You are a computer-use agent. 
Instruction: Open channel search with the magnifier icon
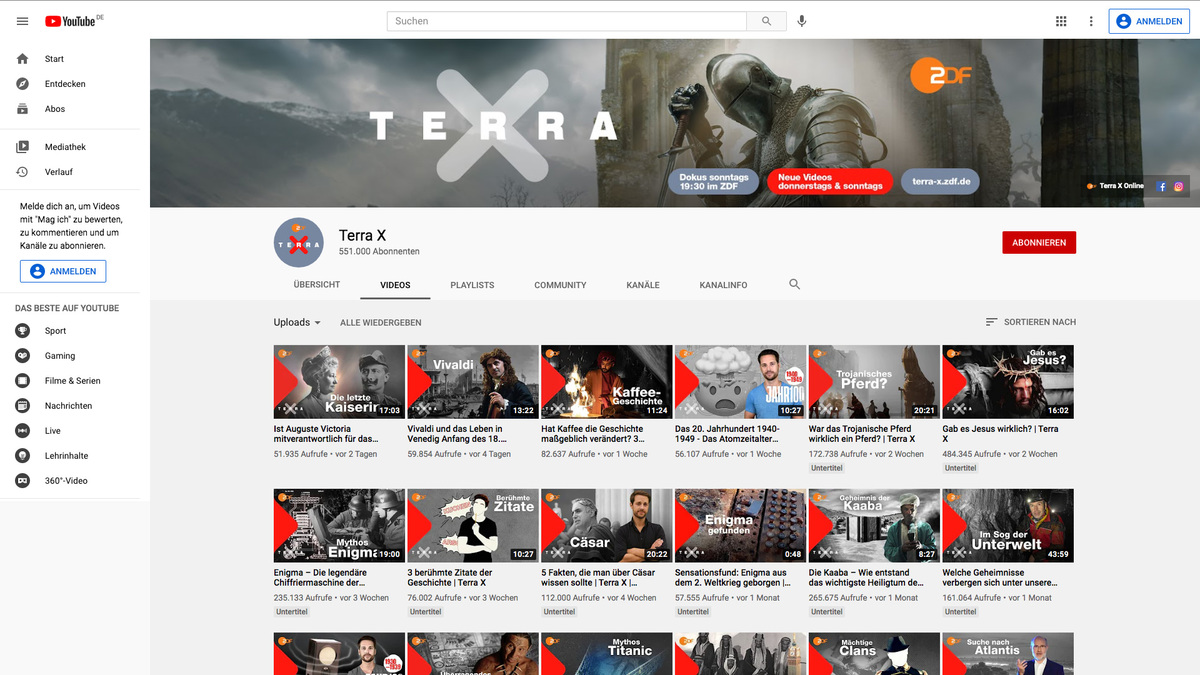click(x=794, y=284)
